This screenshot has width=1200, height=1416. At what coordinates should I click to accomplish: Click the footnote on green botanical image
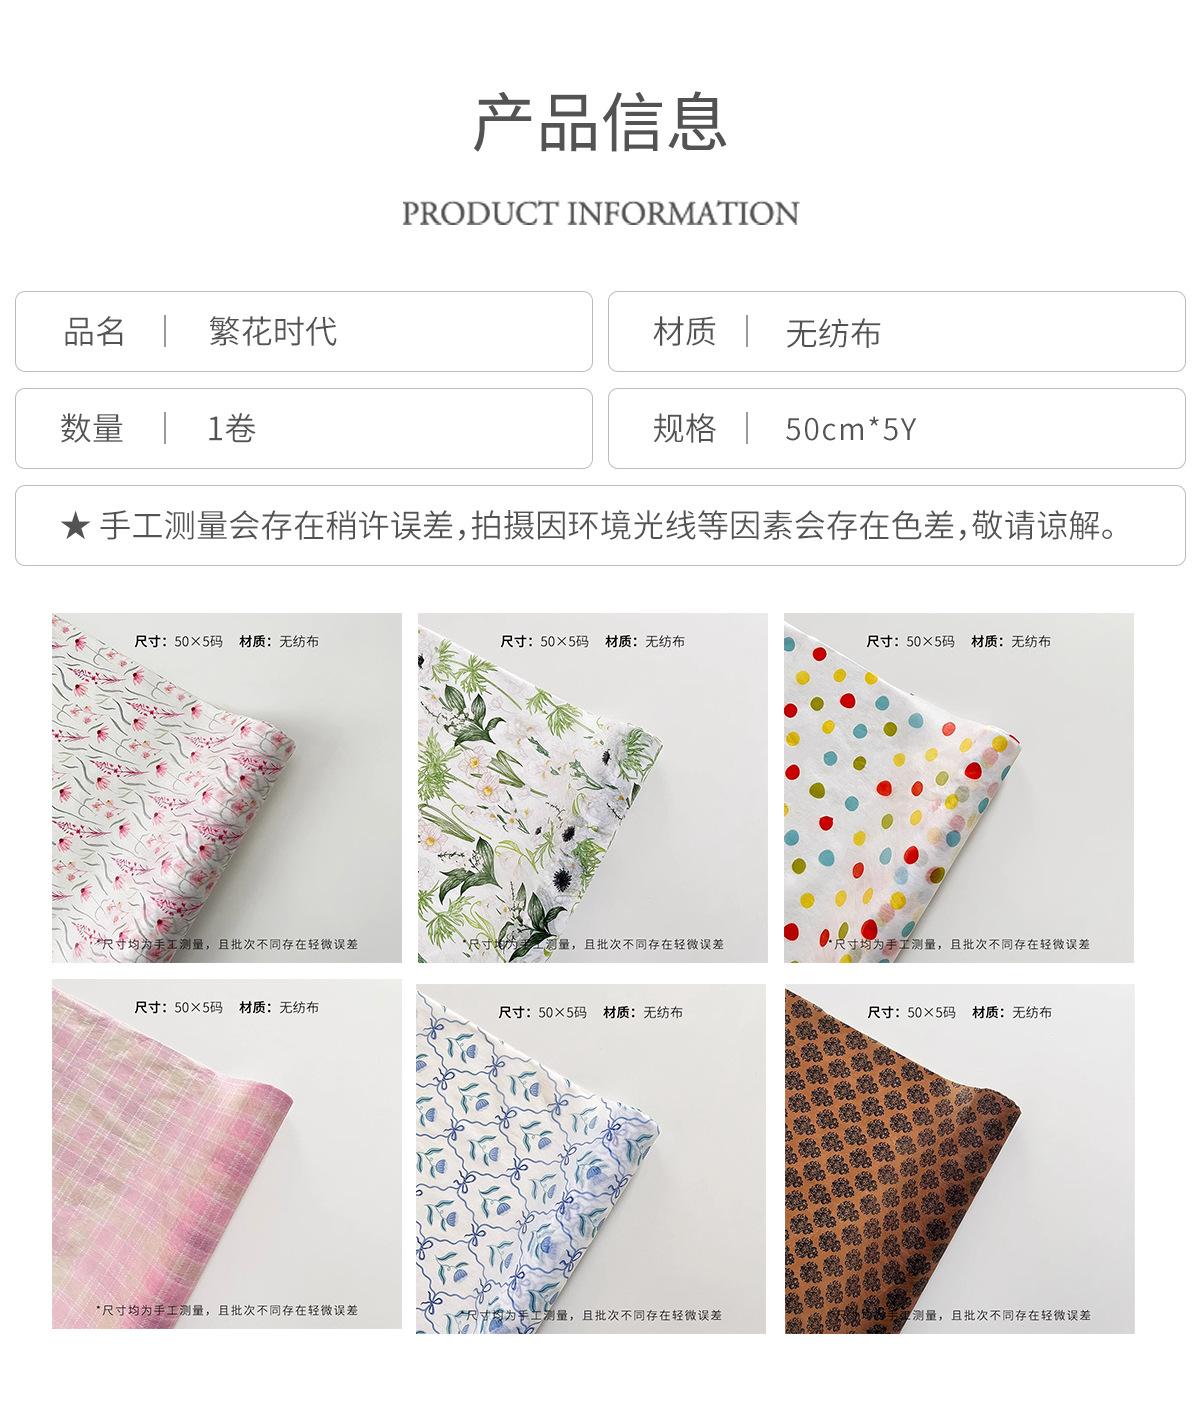pos(594,943)
